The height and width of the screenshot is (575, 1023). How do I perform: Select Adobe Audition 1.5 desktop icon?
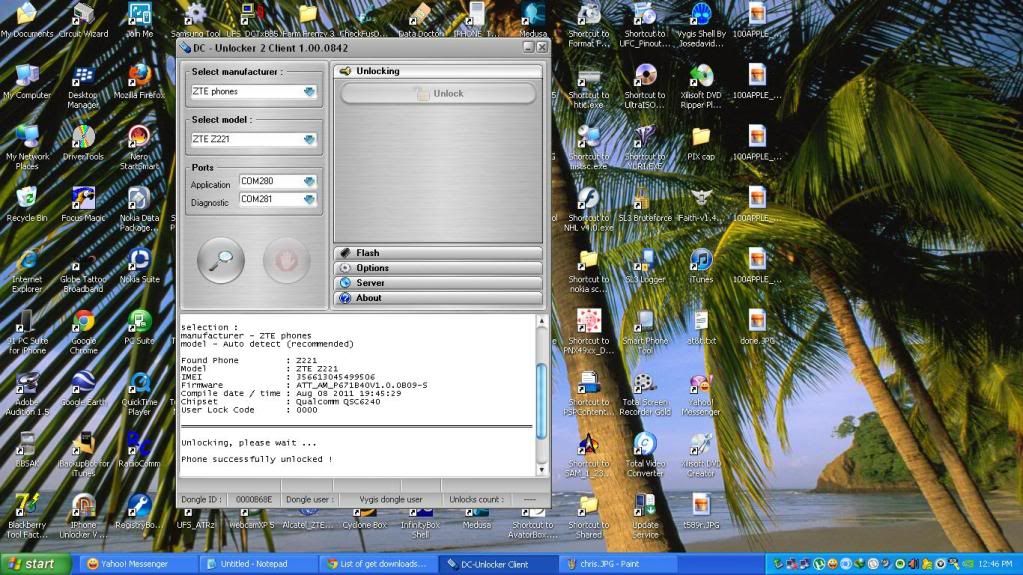point(27,394)
